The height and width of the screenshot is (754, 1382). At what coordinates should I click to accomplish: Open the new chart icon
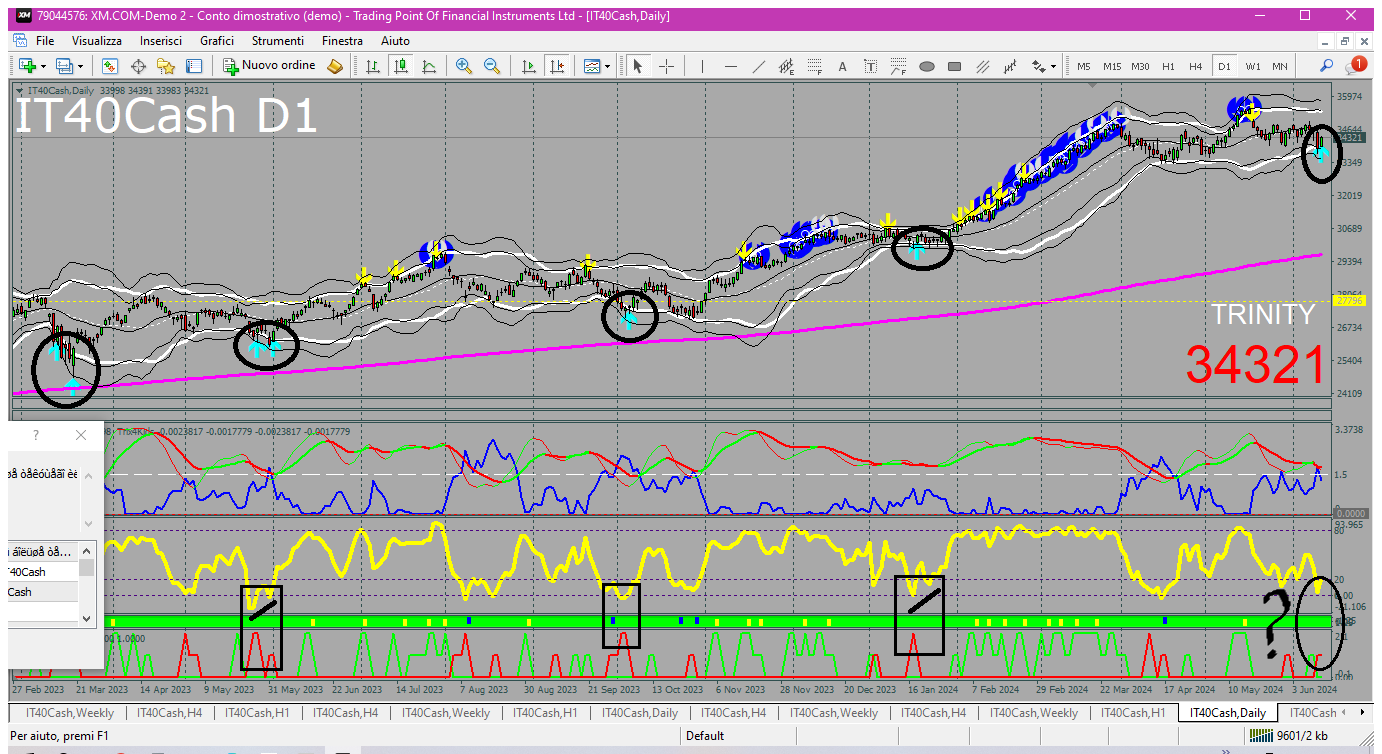(26, 66)
